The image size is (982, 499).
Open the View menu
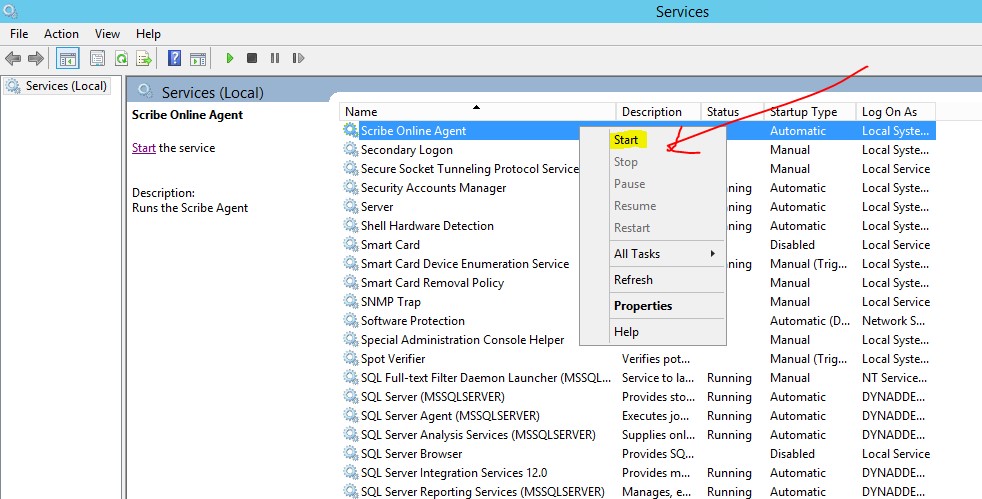point(107,34)
